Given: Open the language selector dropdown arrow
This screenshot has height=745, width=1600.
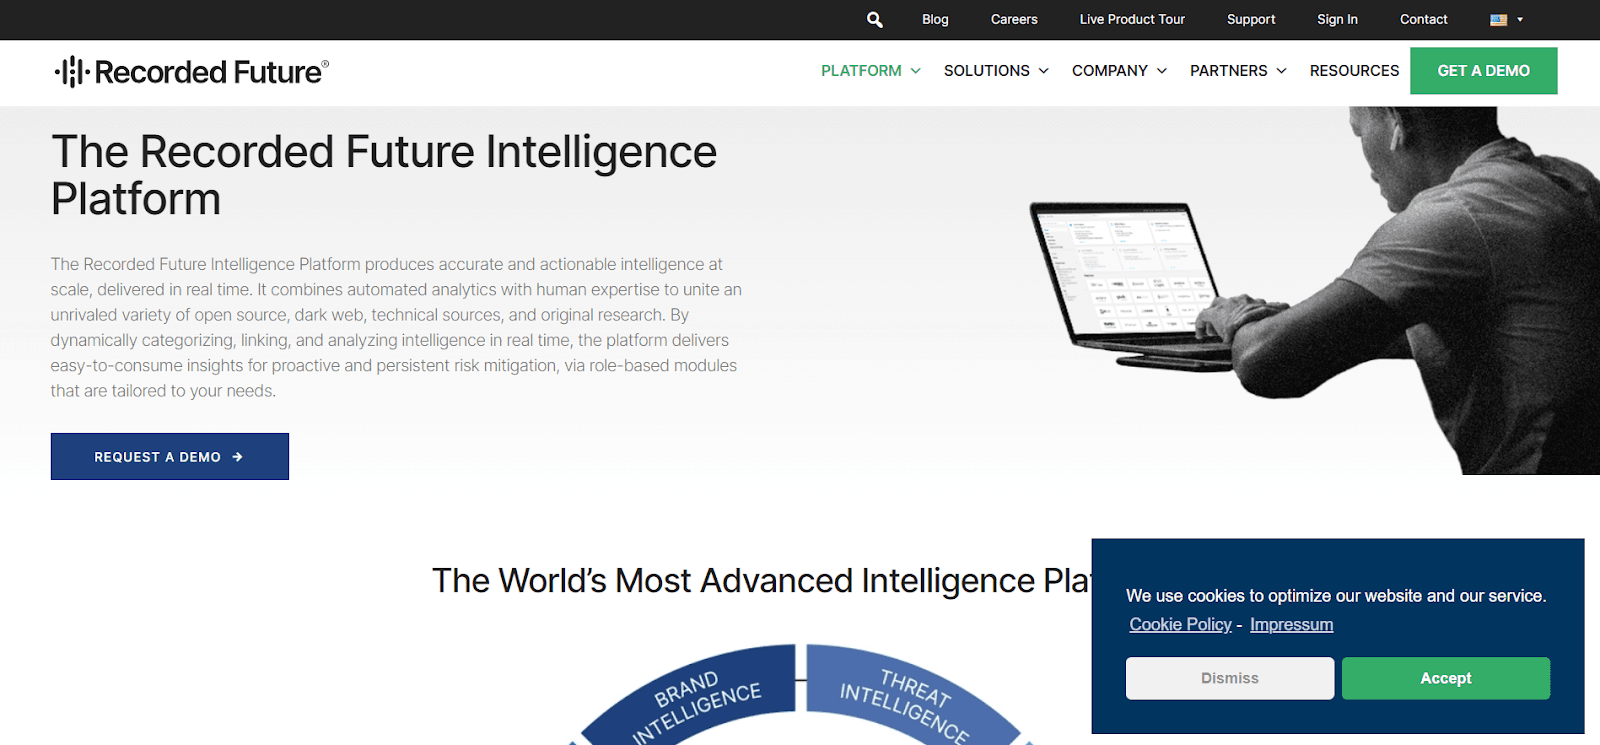Looking at the screenshot, I should [1520, 20].
